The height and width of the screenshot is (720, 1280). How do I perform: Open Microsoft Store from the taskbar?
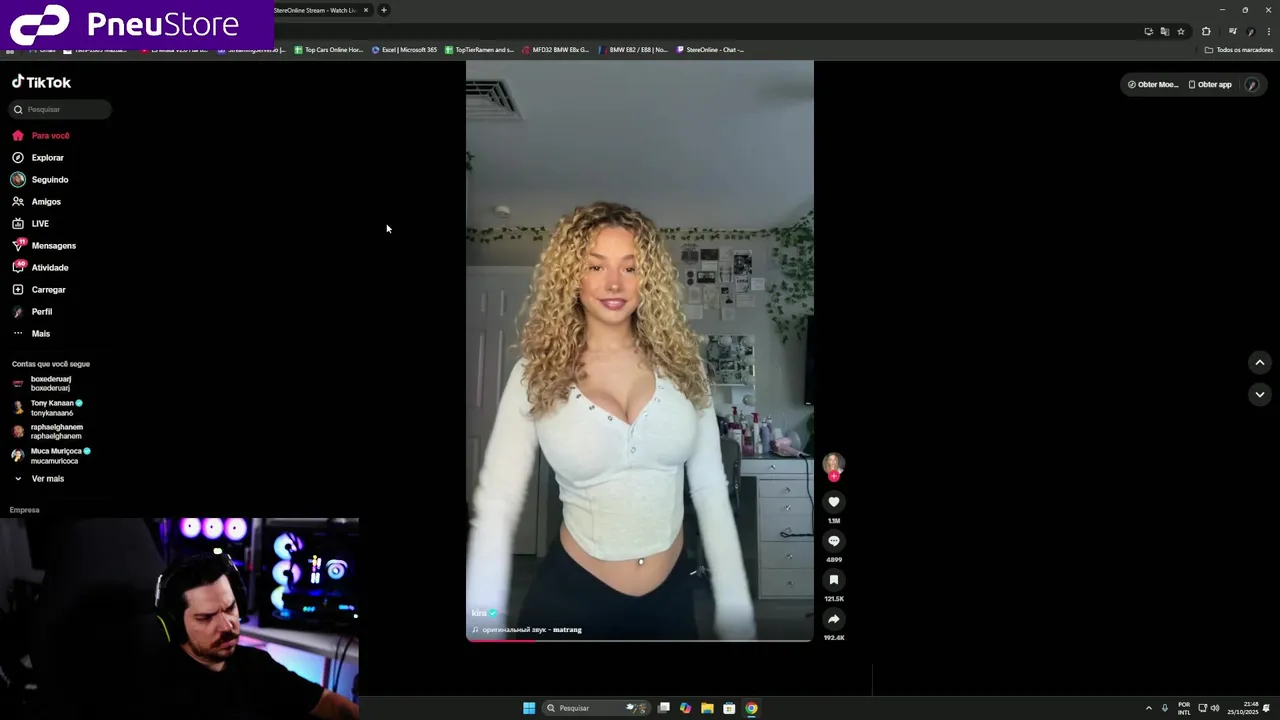tap(729, 708)
